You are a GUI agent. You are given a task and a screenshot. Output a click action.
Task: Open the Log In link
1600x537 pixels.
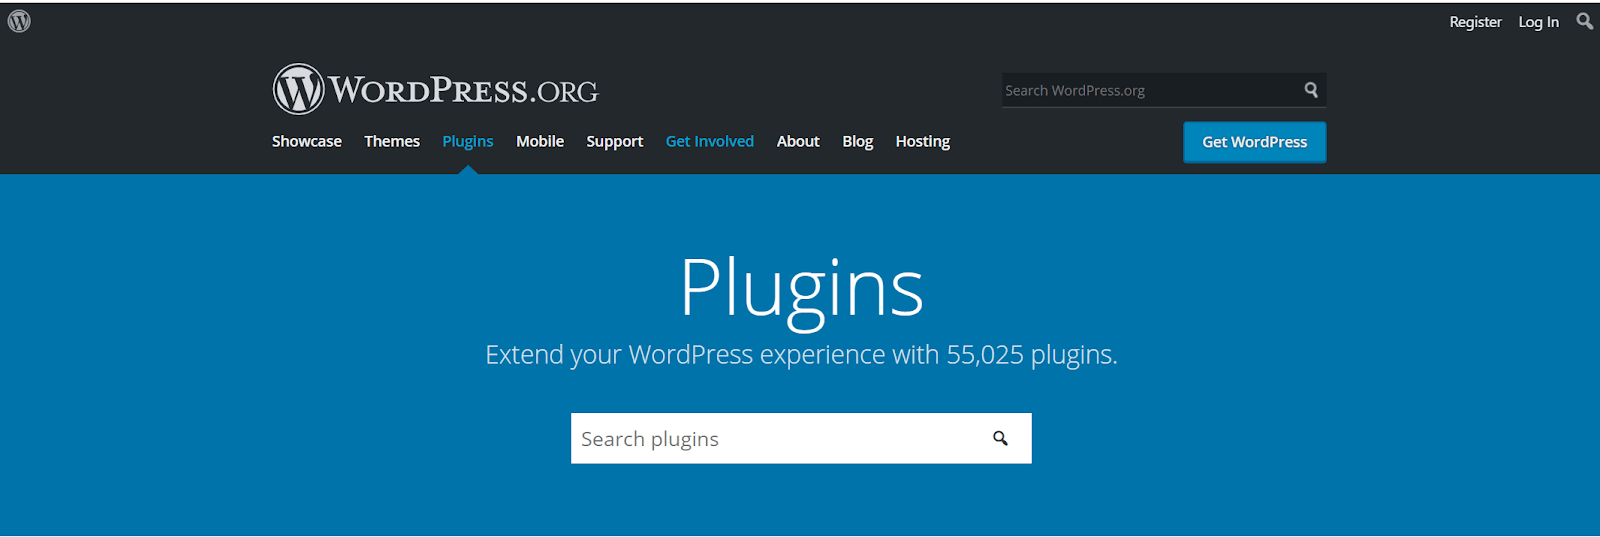click(x=1538, y=22)
